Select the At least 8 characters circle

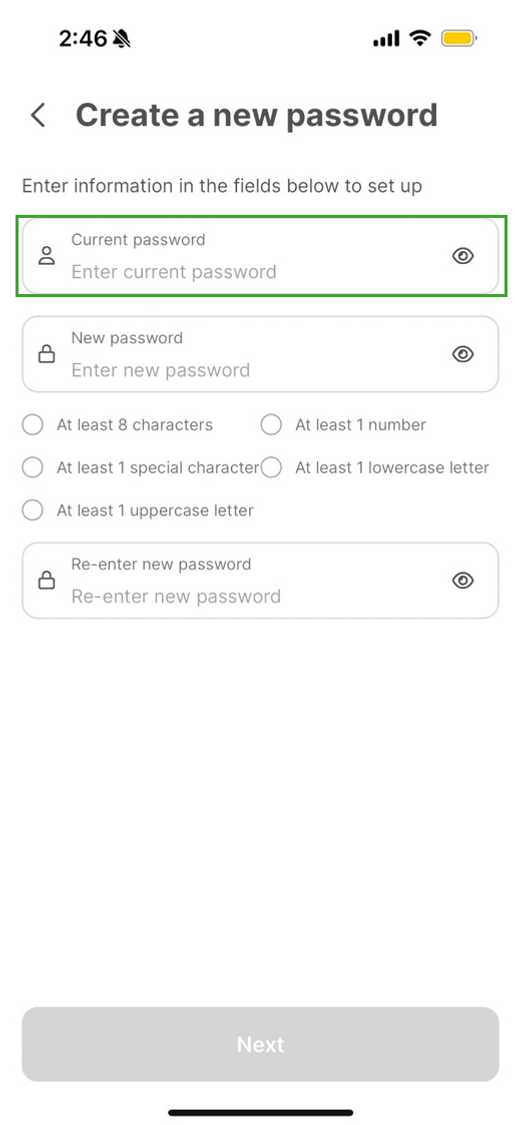coord(33,425)
